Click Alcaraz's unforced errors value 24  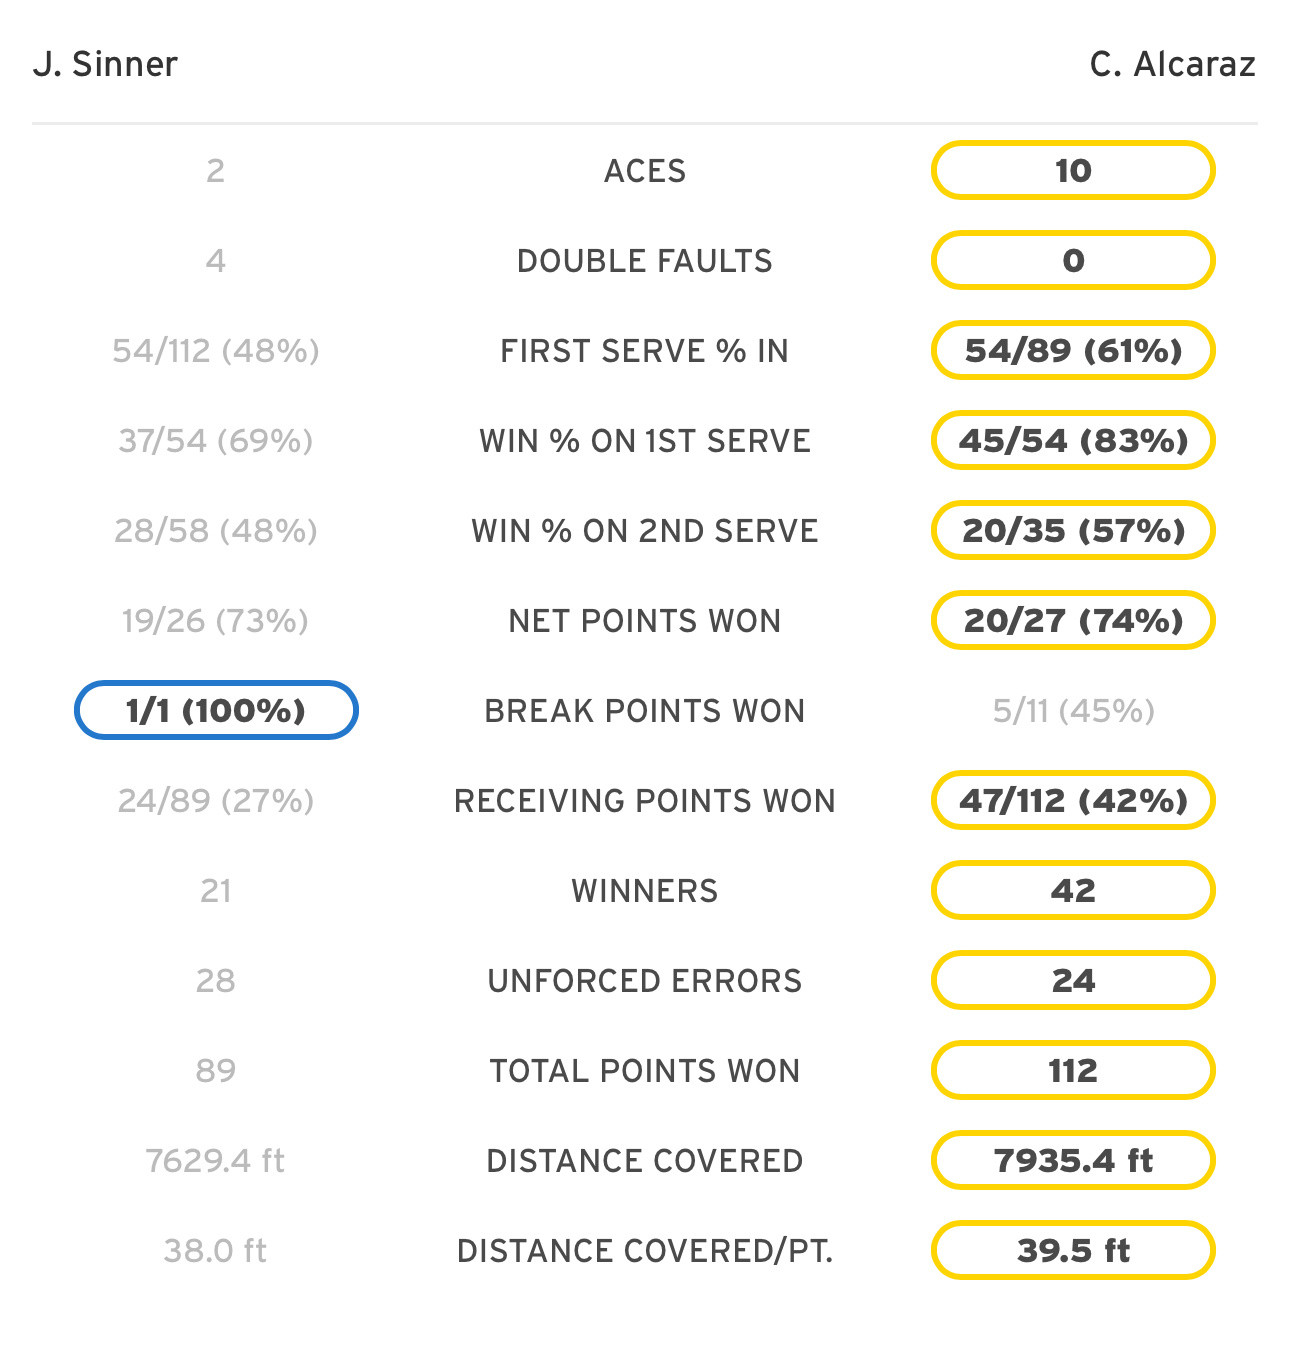(x=1073, y=980)
